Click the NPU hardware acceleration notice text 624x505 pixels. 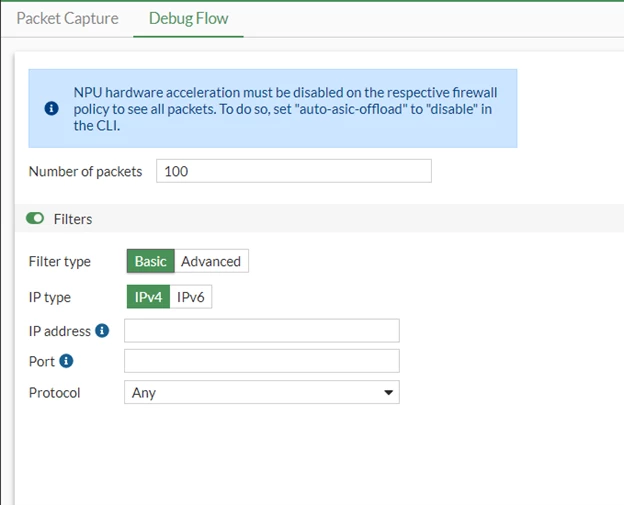click(285, 109)
